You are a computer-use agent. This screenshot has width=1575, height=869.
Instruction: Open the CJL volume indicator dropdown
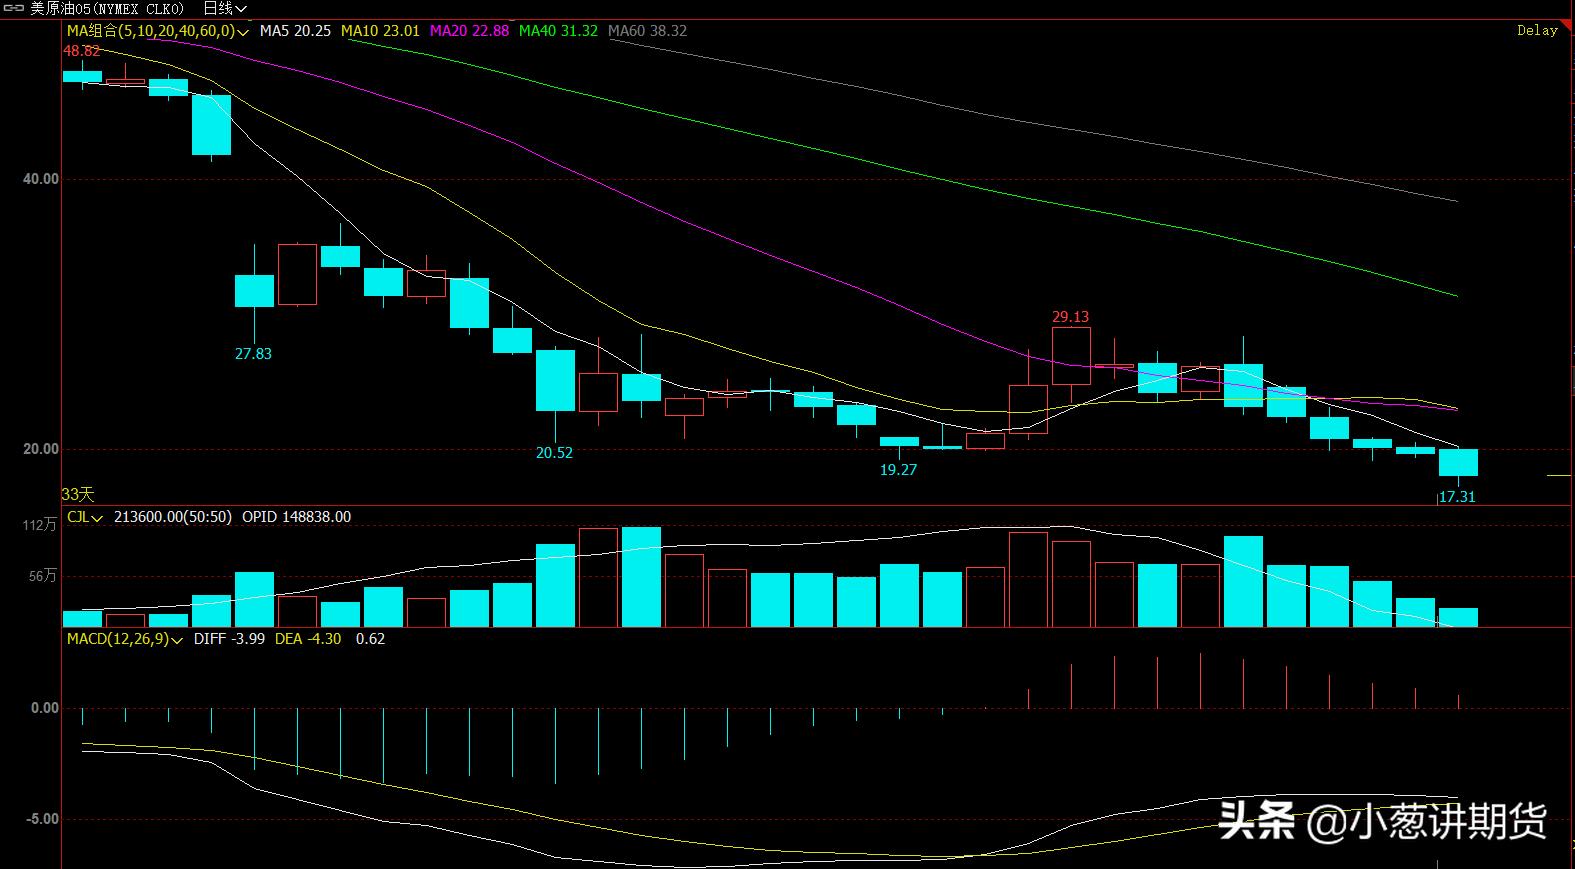coord(85,517)
